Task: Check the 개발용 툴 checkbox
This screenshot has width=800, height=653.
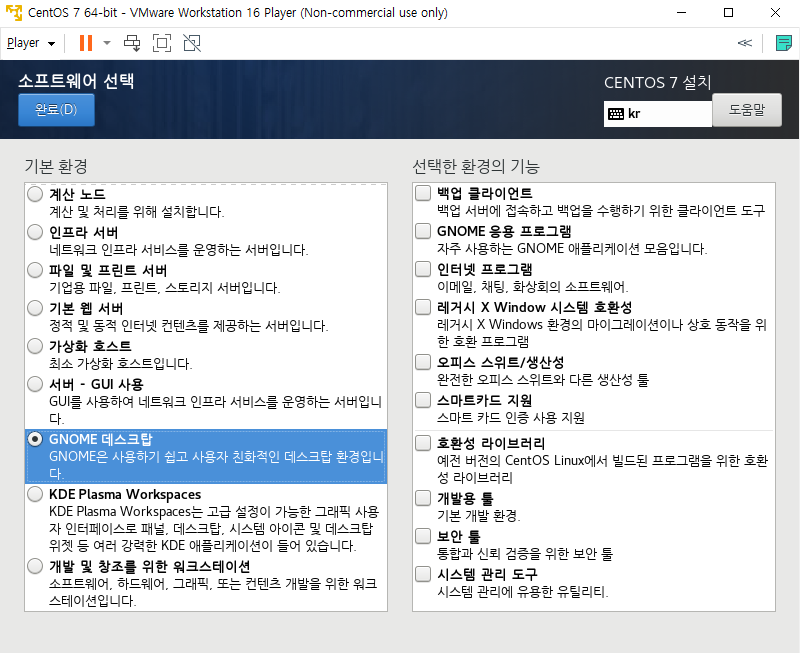Action: coord(423,498)
